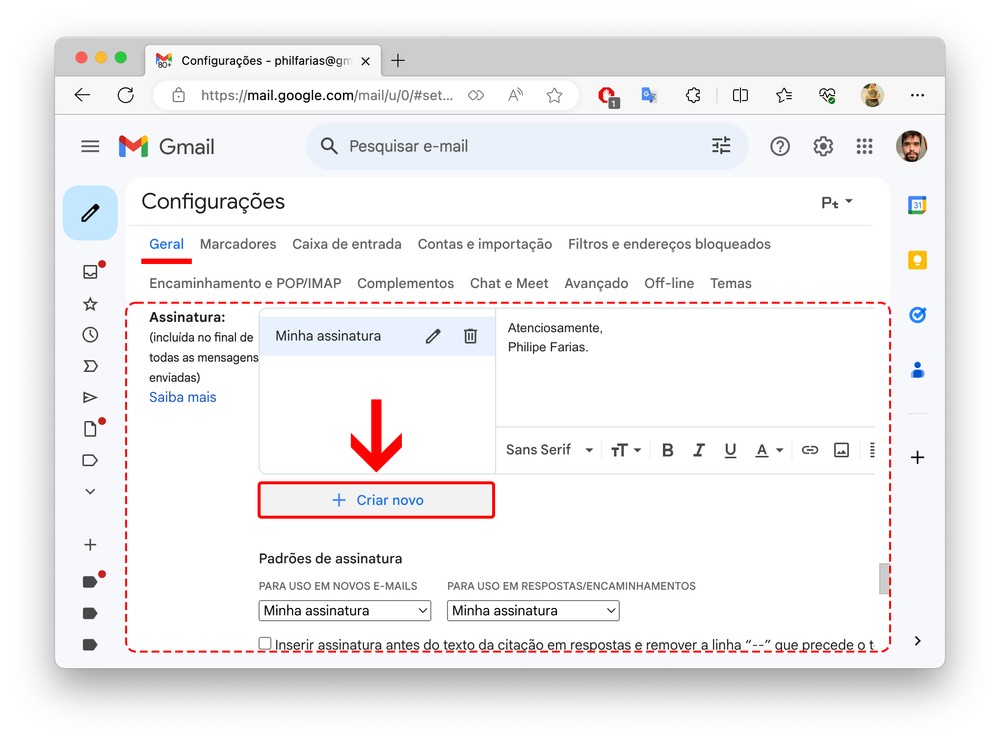Open Off-line tab
This screenshot has width=1000, height=741.
point(669,283)
